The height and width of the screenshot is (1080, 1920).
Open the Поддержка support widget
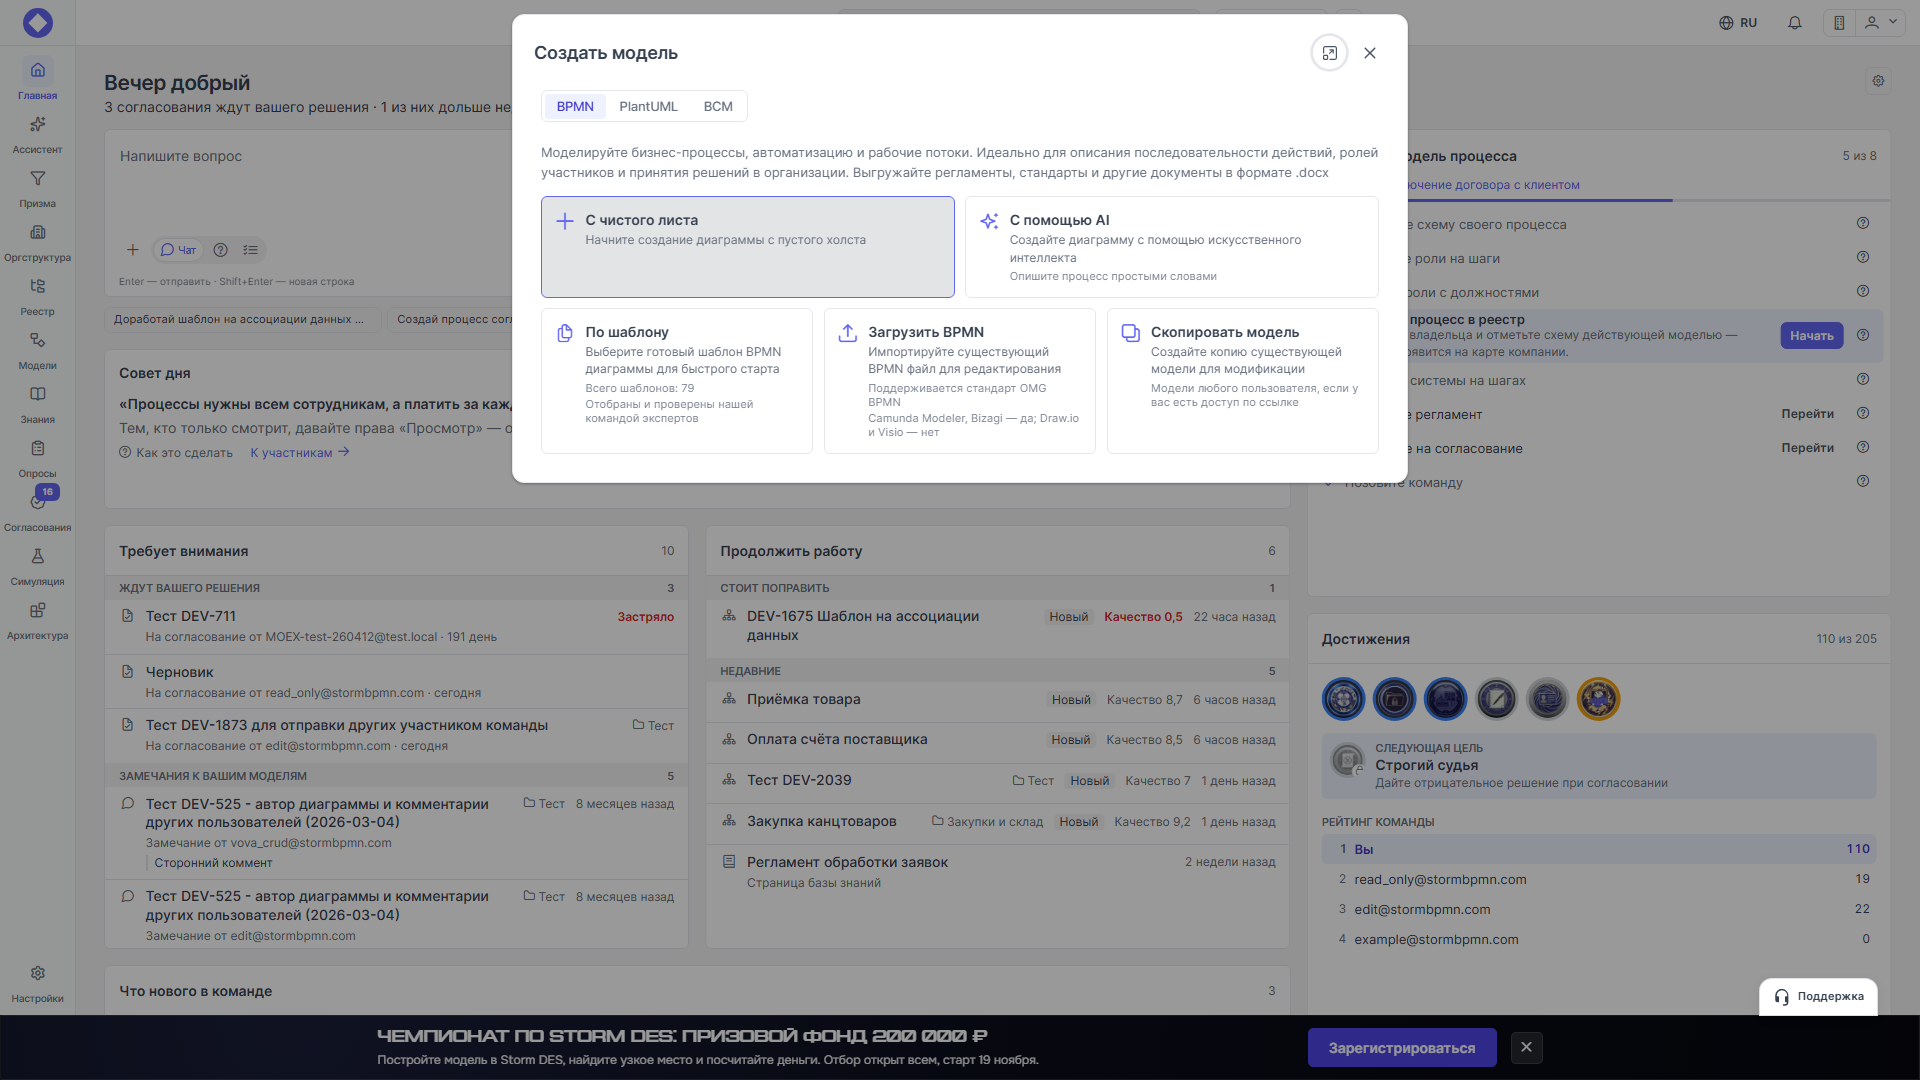point(1818,997)
